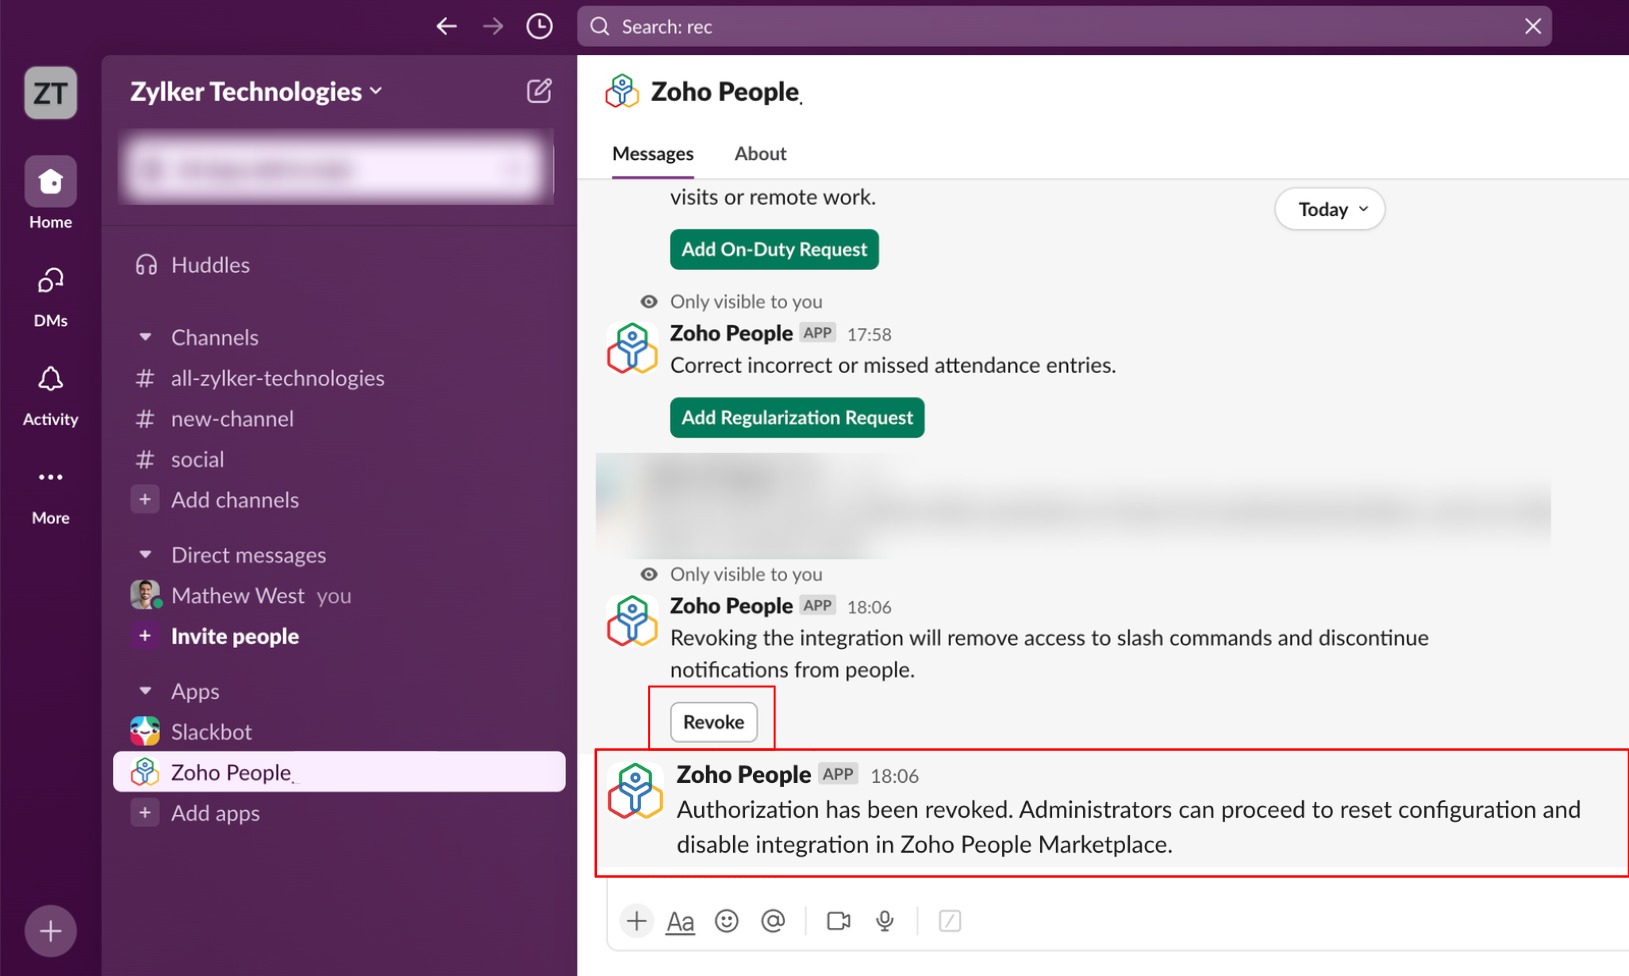Click the Zoho People header title

(725, 92)
